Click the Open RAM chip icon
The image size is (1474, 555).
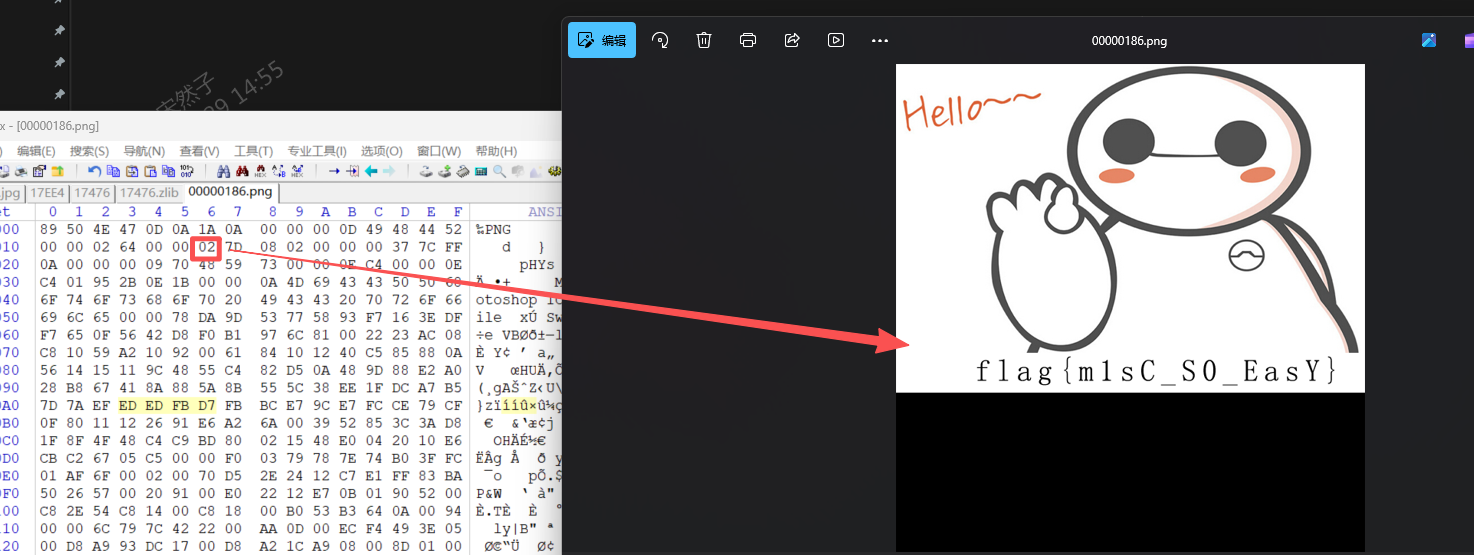(462, 171)
